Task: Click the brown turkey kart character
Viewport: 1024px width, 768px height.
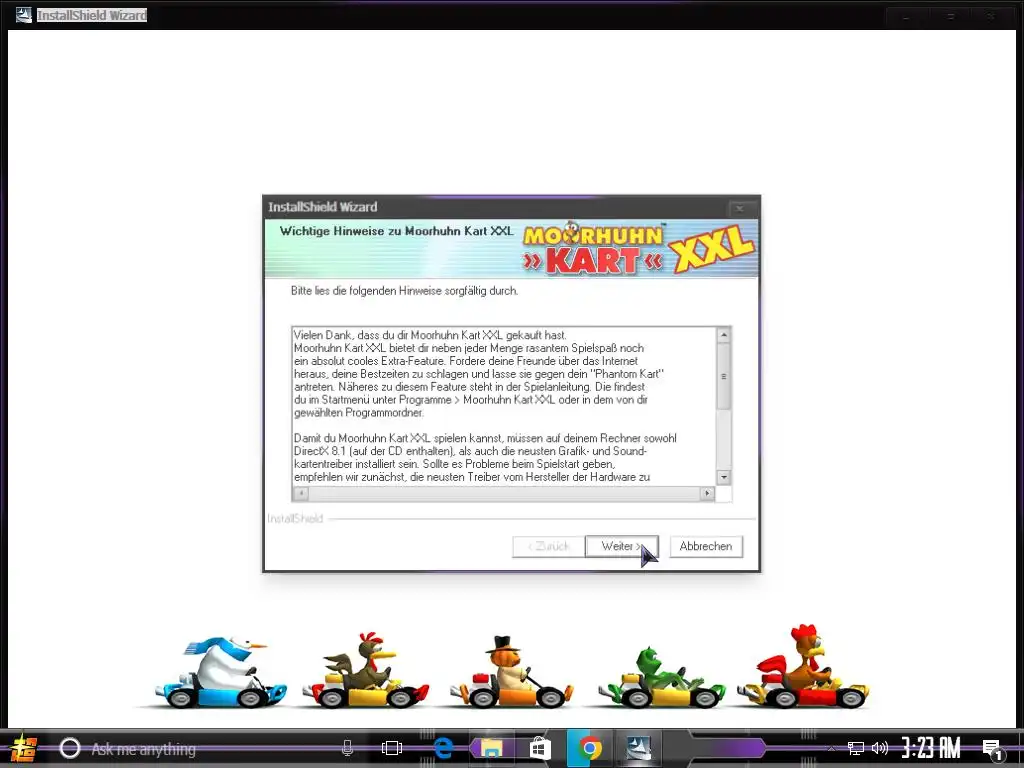Action: coord(366,671)
